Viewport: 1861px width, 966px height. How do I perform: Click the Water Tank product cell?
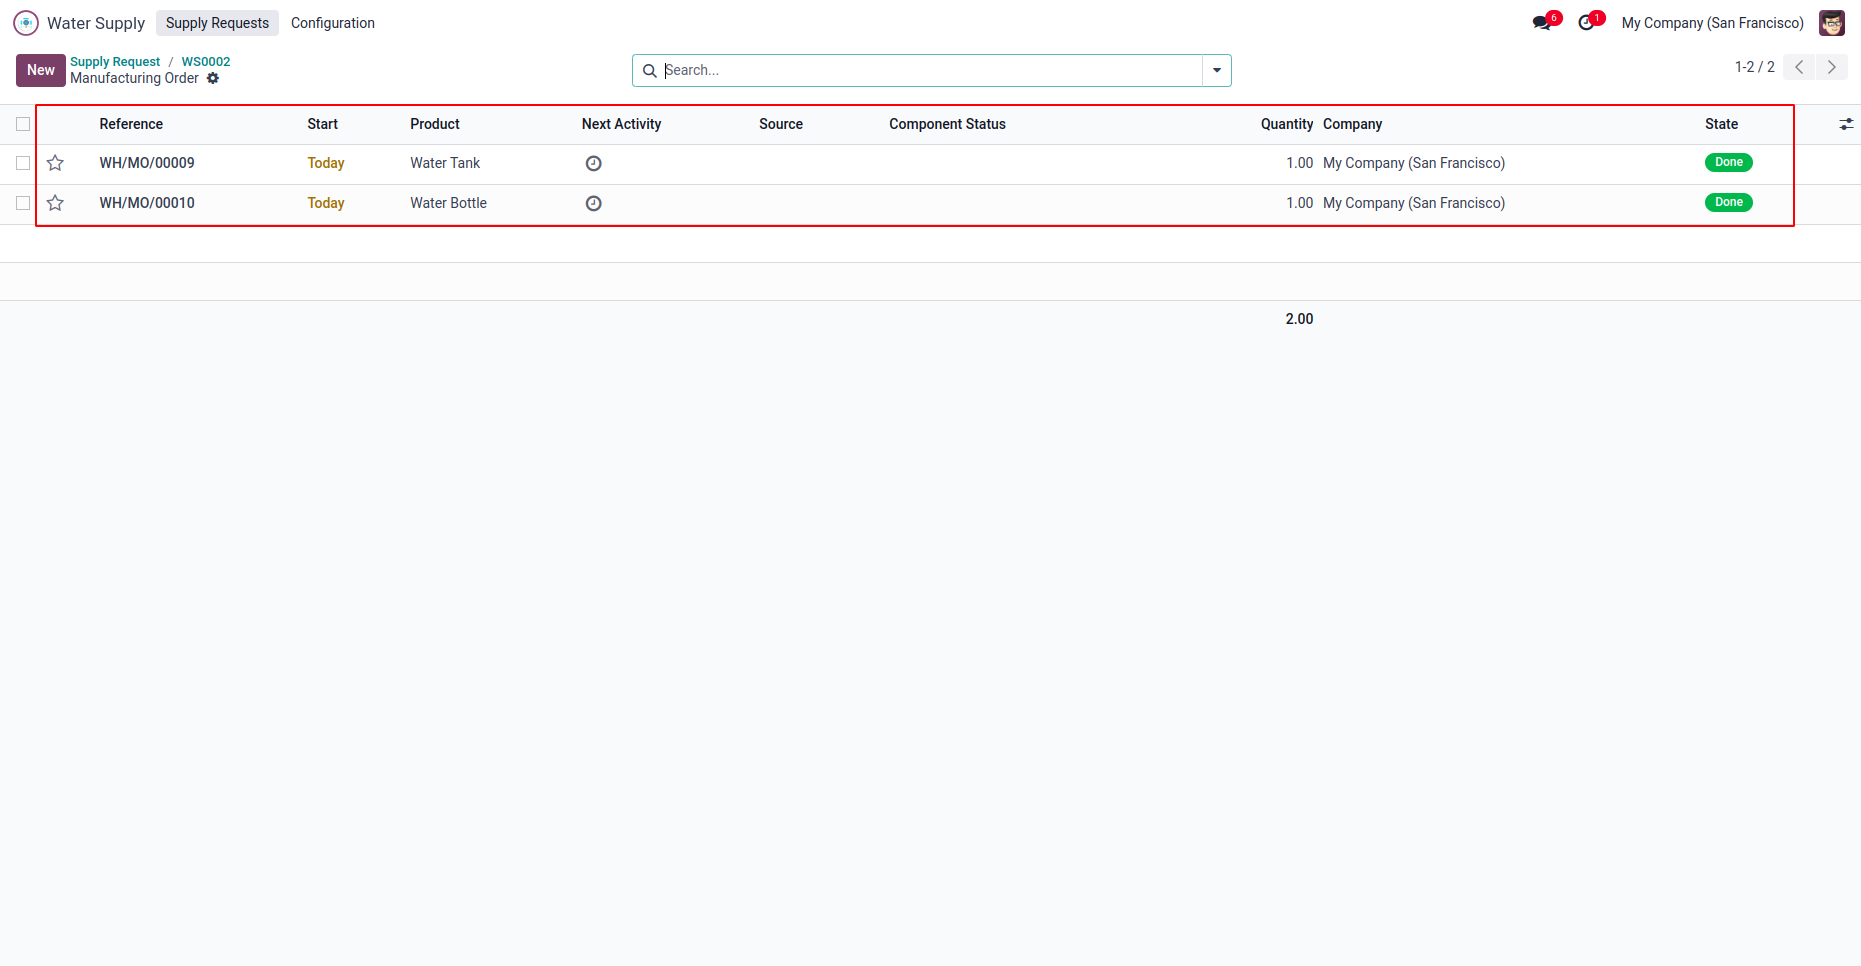[445, 163]
